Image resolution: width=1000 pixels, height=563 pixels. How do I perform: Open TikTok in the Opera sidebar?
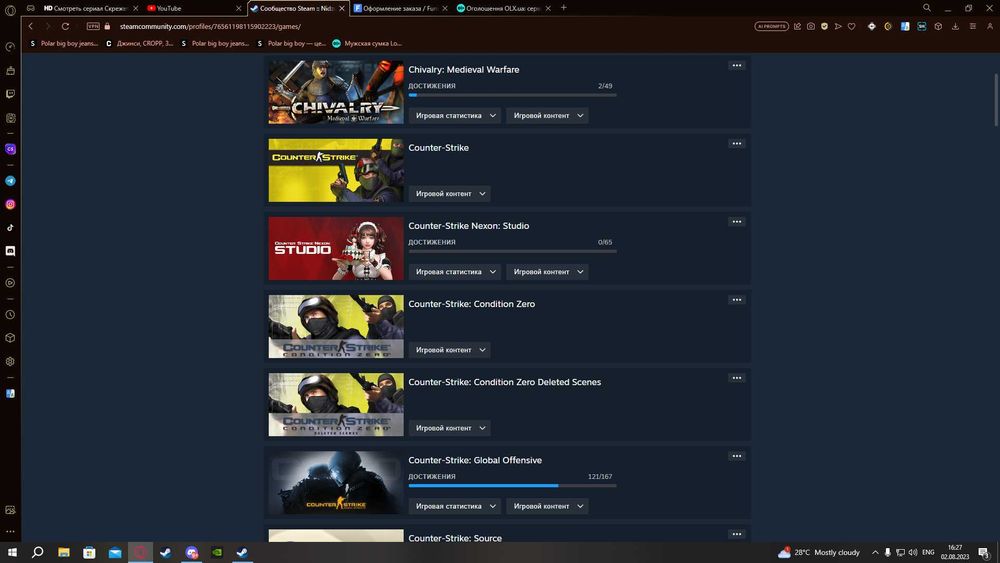10,228
